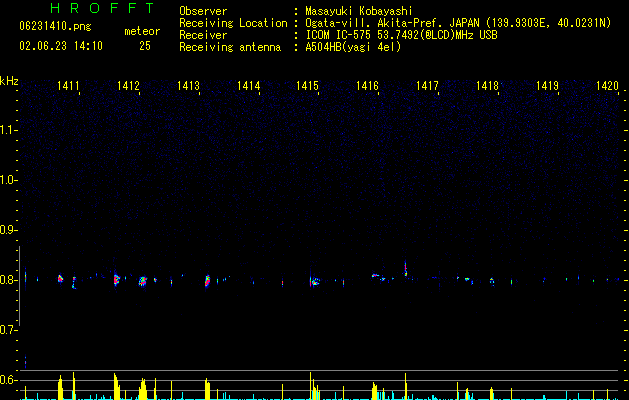629x400 pixels.
Task: Click the meteor count label
Action: [142, 31]
